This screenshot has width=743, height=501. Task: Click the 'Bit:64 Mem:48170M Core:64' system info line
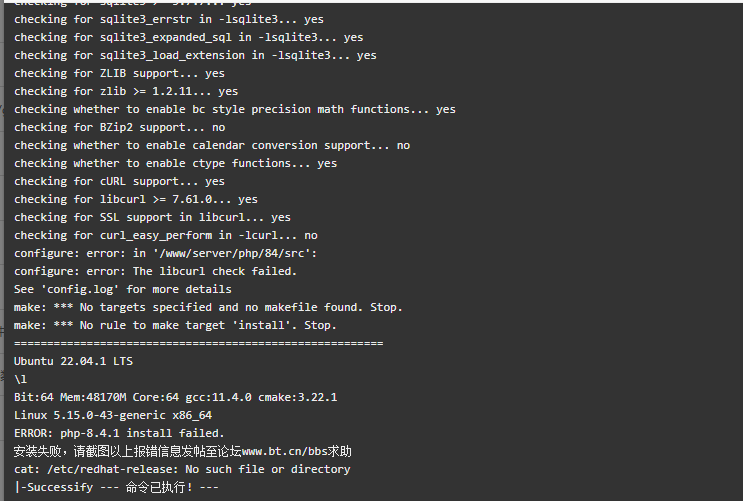175,397
